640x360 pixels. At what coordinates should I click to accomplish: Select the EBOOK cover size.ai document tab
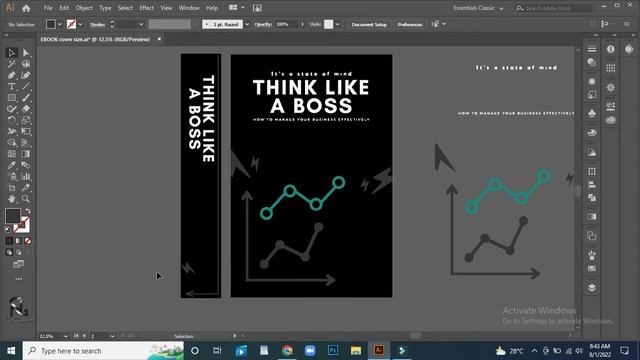[96, 39]
